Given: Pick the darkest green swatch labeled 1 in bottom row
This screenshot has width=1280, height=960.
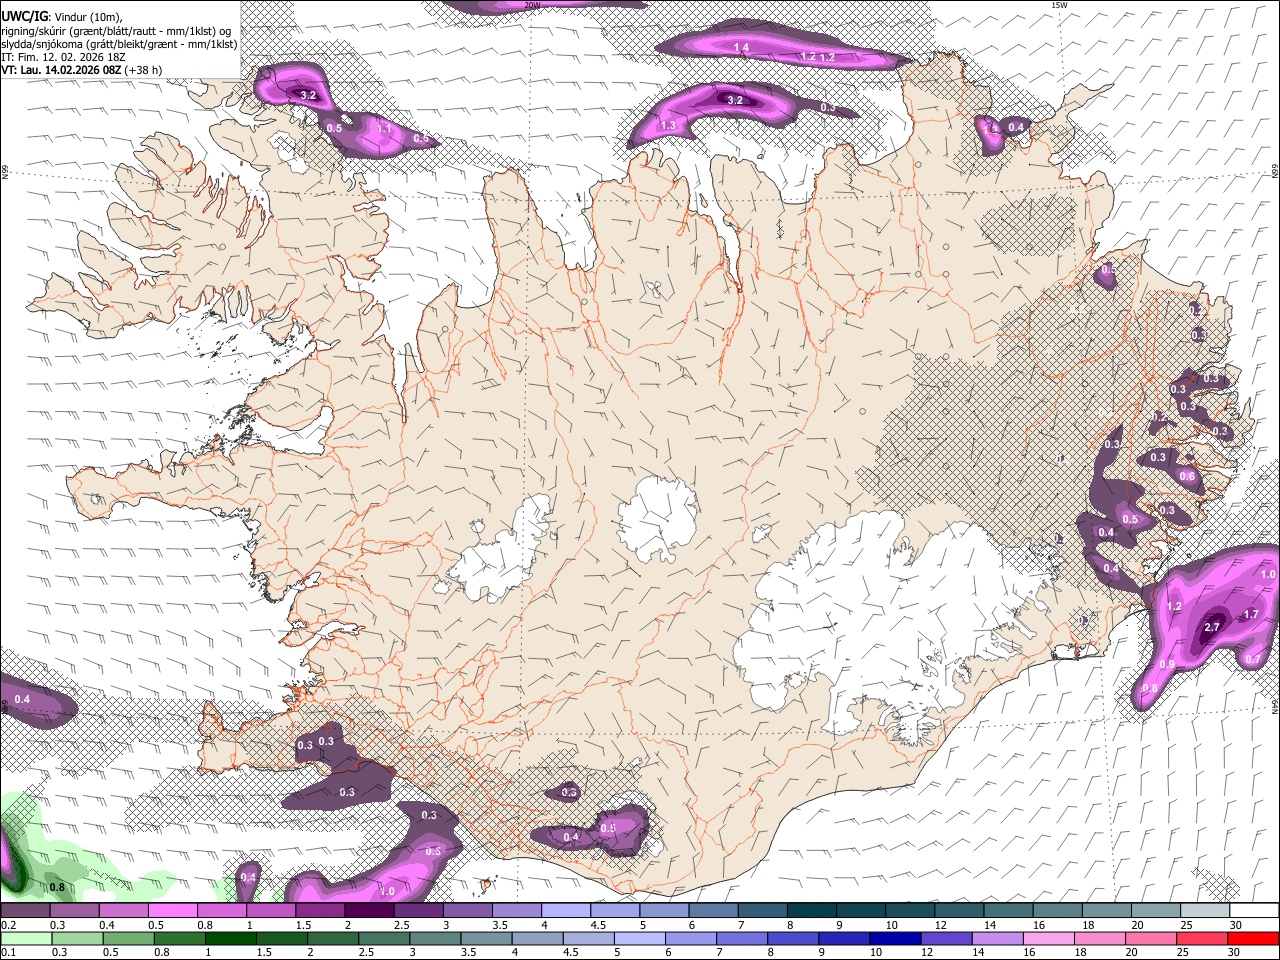Looking at the screenshot, I should pyautogui.click(x=230, y=938).
